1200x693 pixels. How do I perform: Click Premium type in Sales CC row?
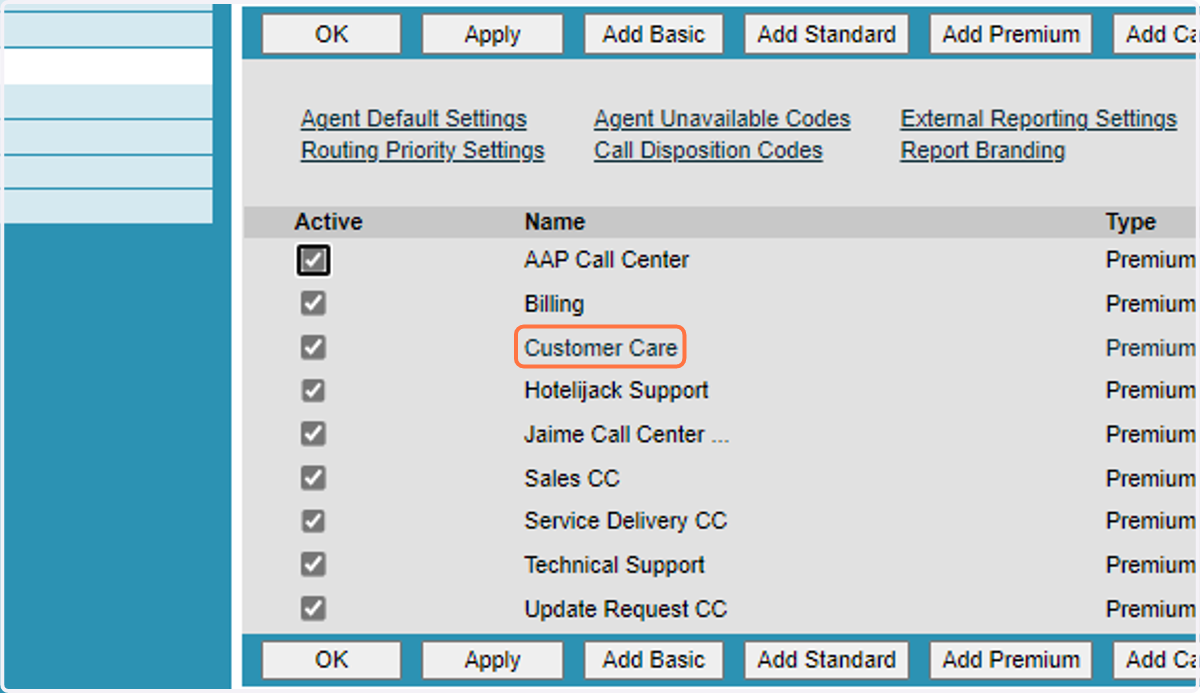click(1151, 479)
